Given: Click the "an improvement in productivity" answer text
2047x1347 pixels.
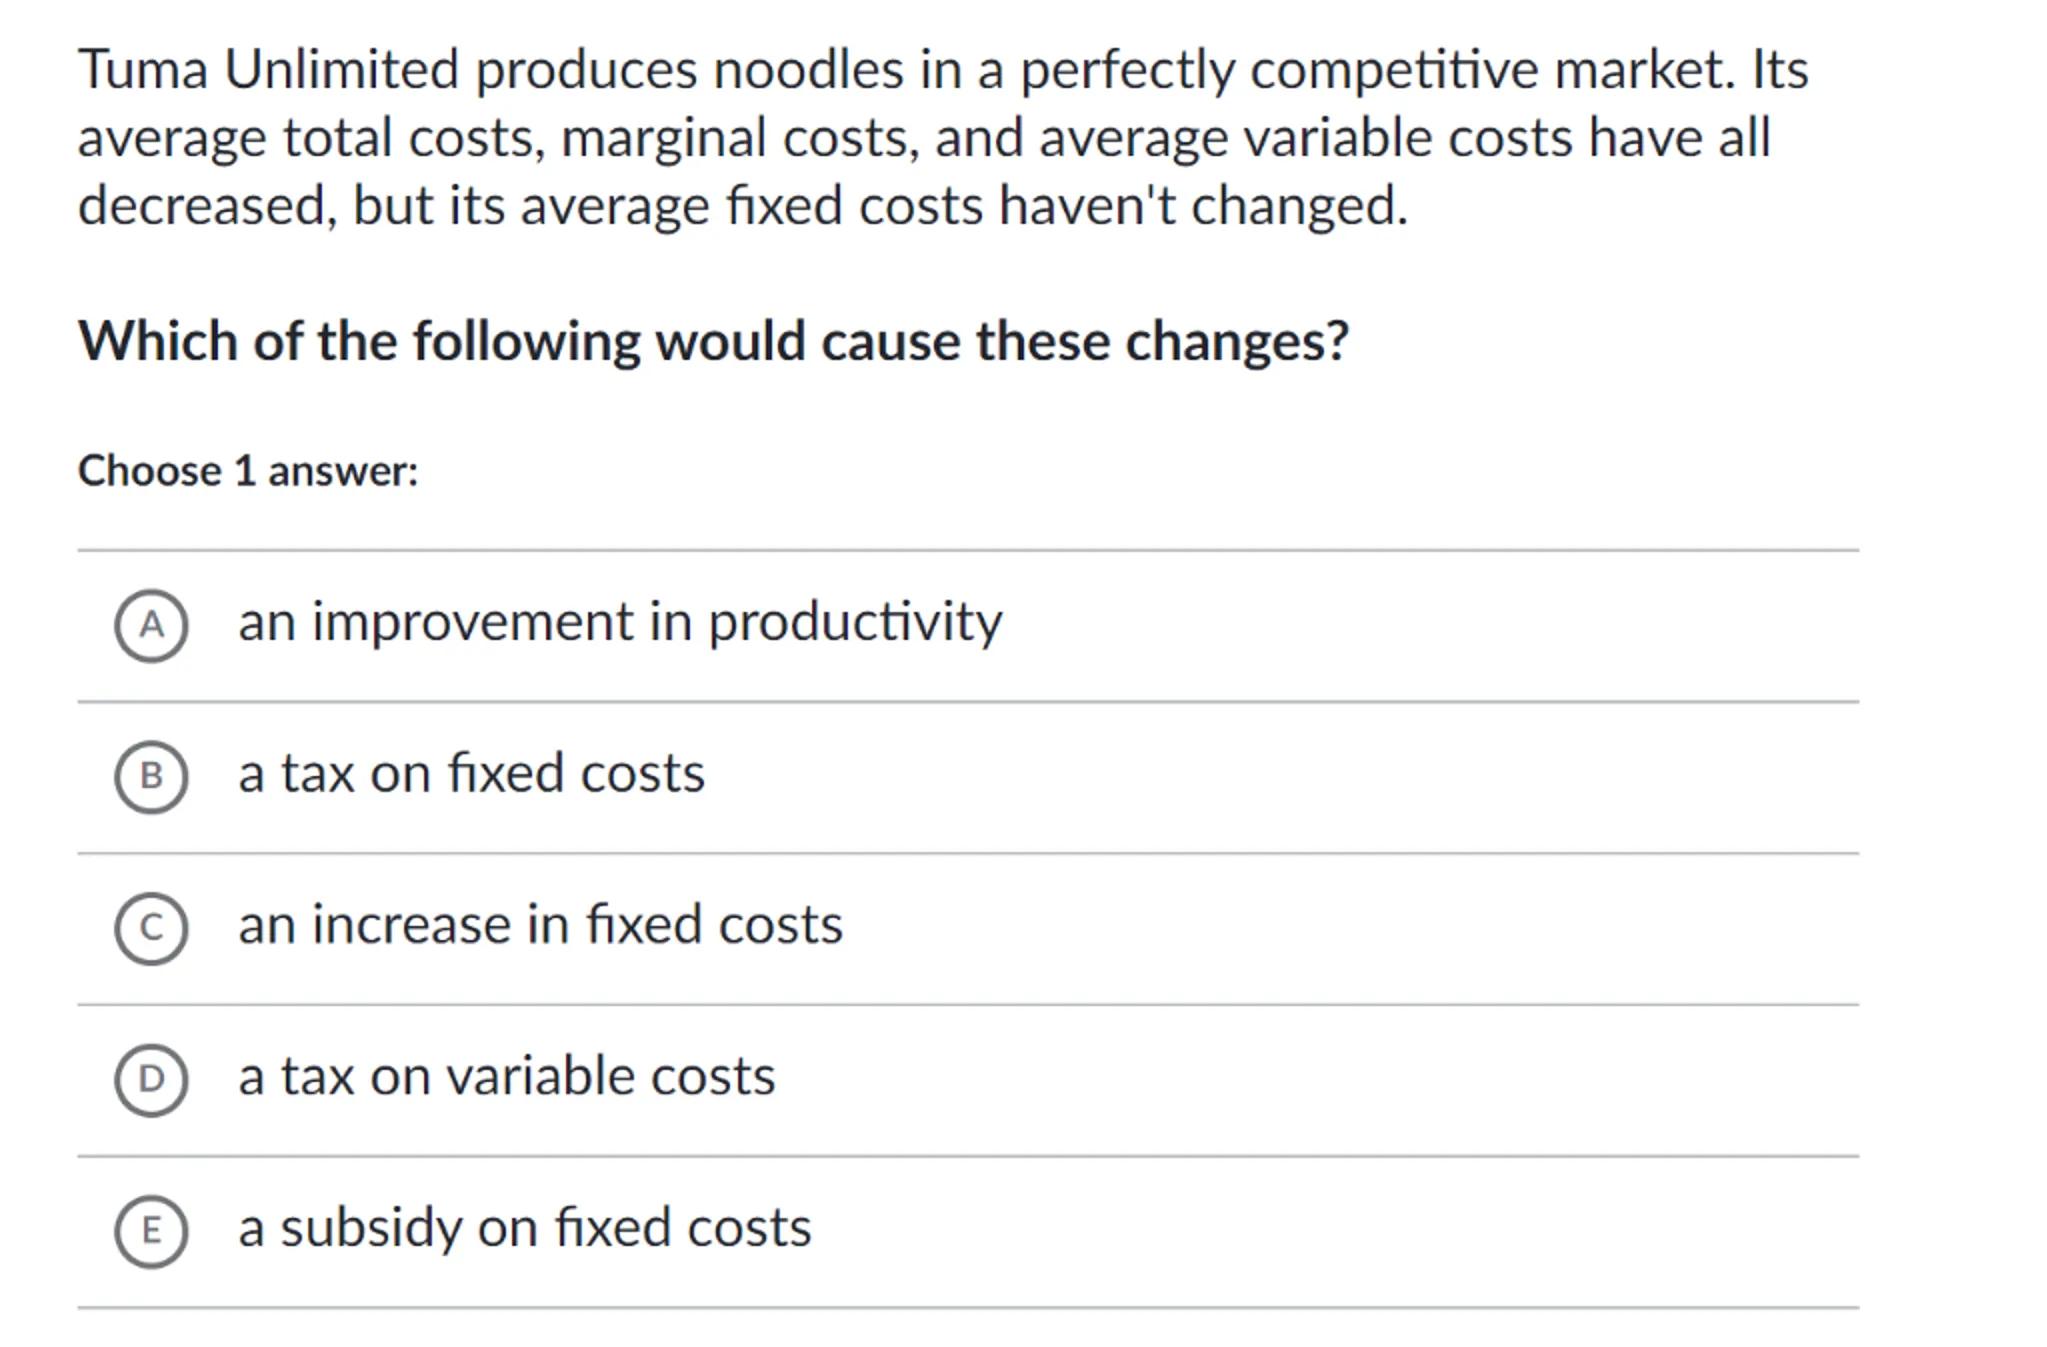Looking at the screenshot, I should [x=620, y=622].
